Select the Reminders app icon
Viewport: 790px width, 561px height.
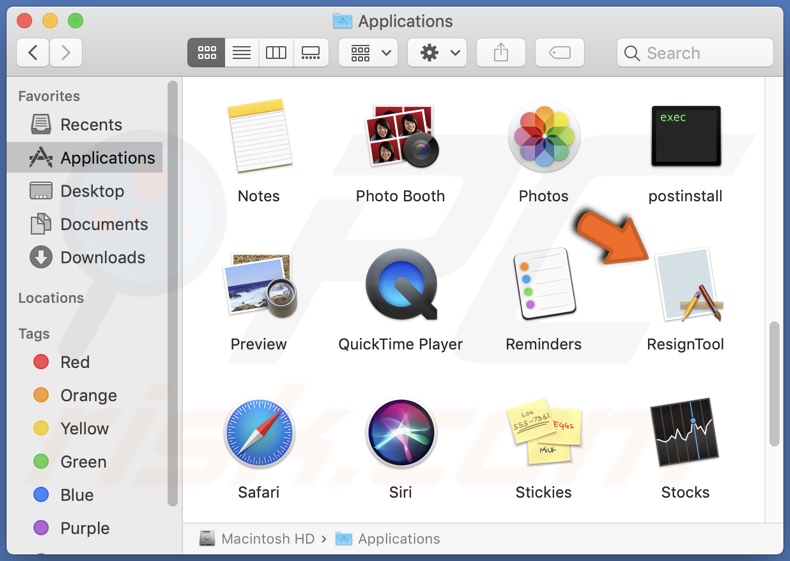(544, 284)
